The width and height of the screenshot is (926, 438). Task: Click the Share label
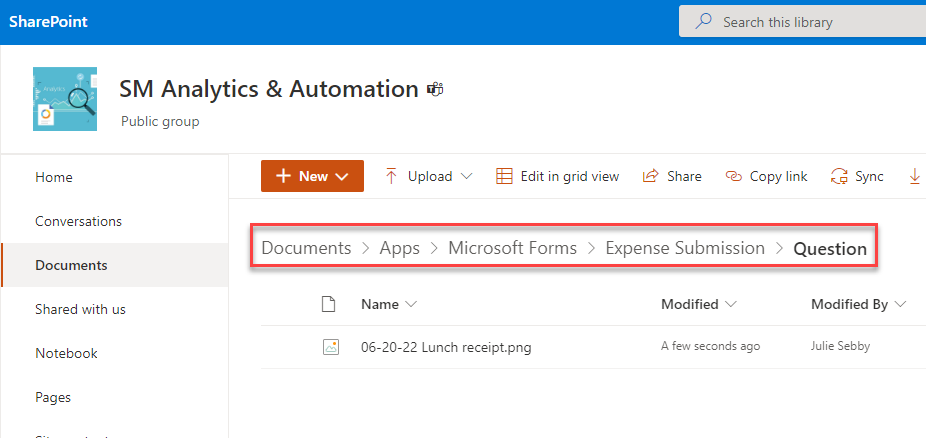[684, 176]
